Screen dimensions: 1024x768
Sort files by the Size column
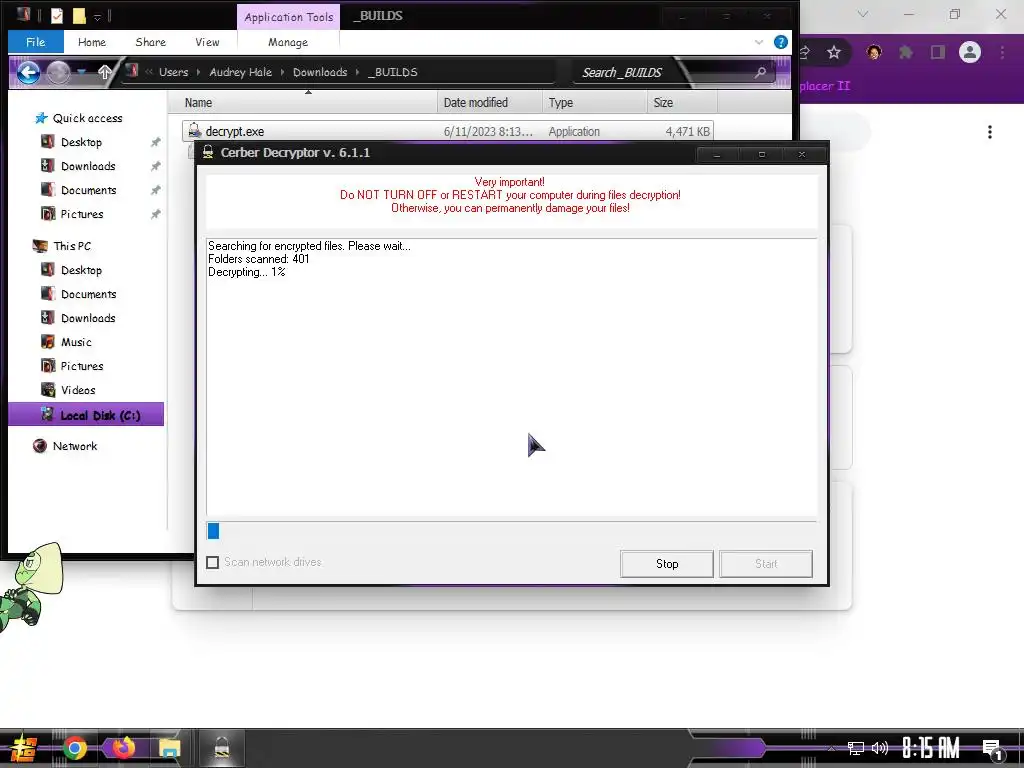tap(682, 103)
